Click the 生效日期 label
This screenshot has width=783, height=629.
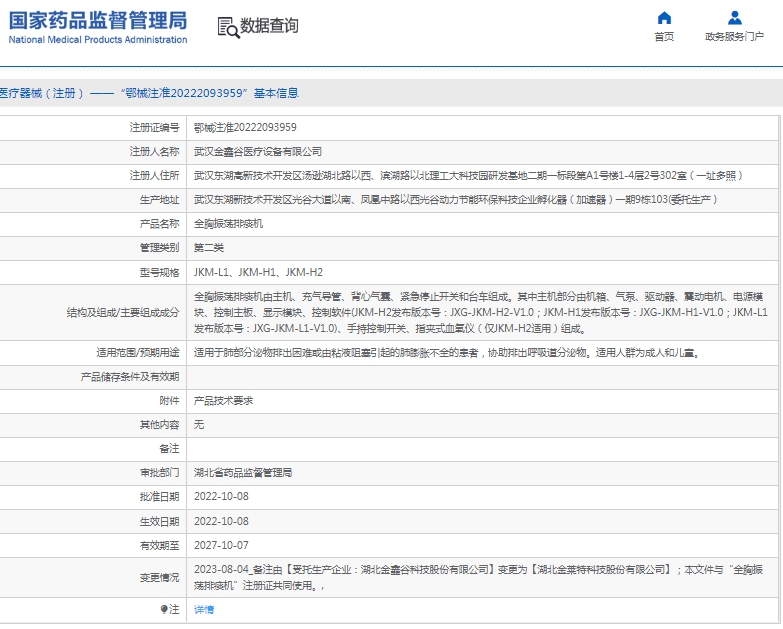[159, 522]
